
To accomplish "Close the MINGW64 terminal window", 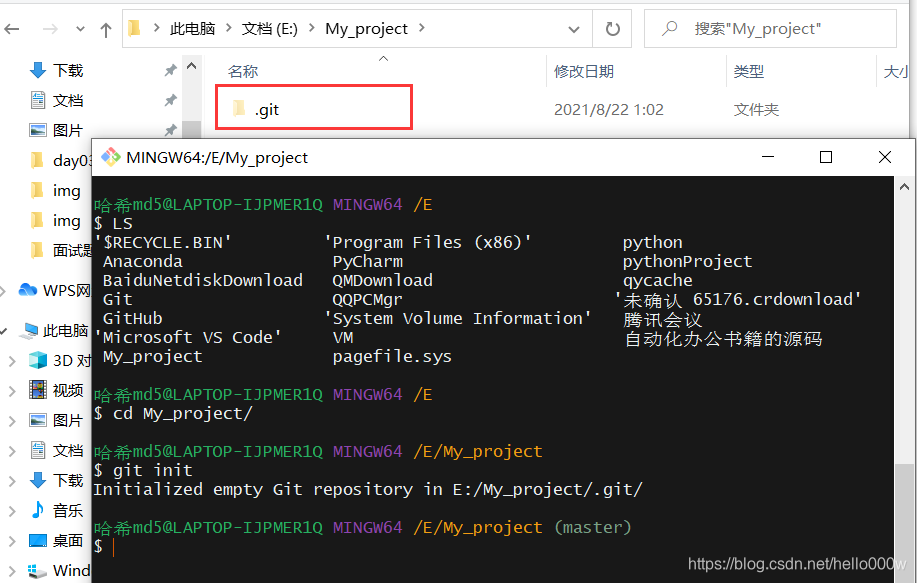I will (885, 157).
